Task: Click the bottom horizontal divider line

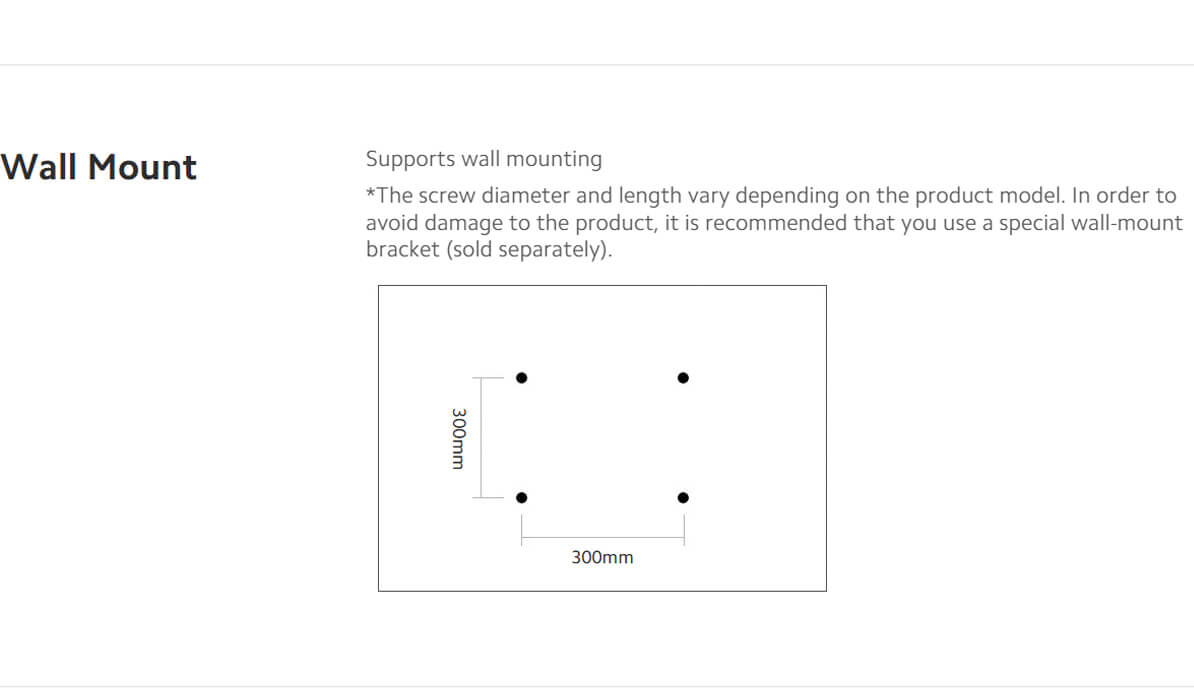Action: click(x=597, y=687)
